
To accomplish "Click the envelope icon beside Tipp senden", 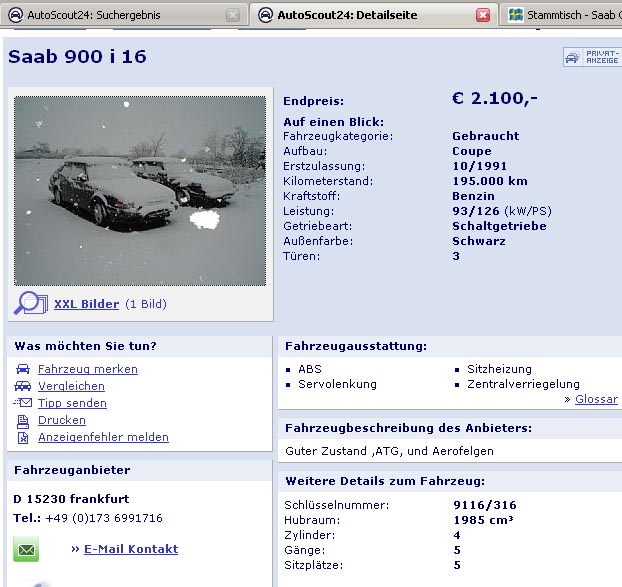I will pyautogui.click(x=23, y=403).
